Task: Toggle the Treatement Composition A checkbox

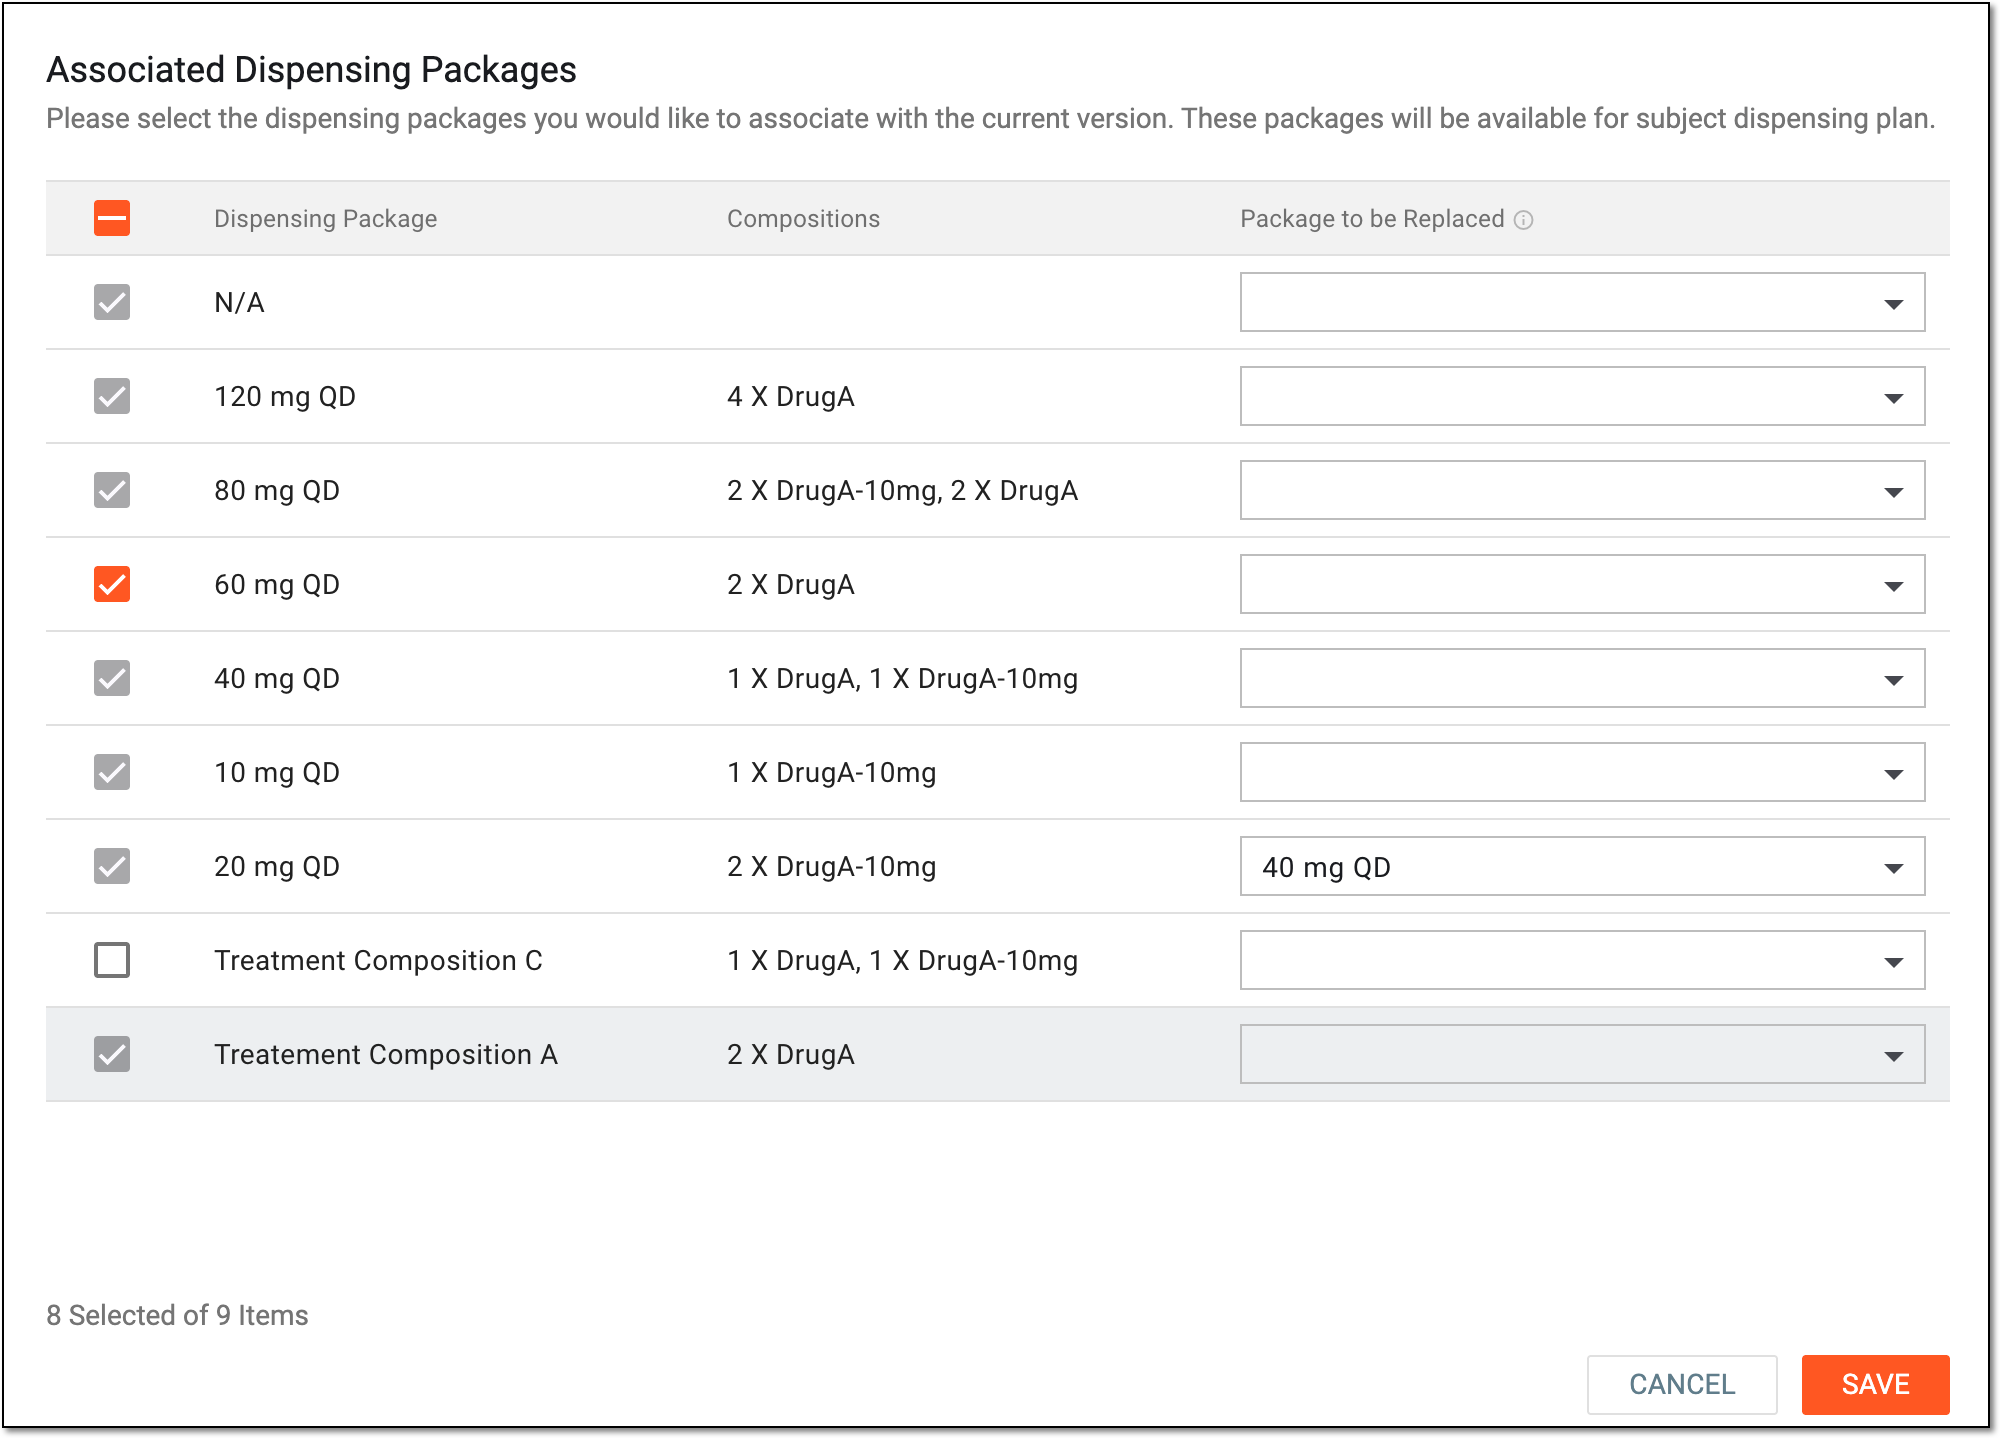Action: click(112, 1054)
